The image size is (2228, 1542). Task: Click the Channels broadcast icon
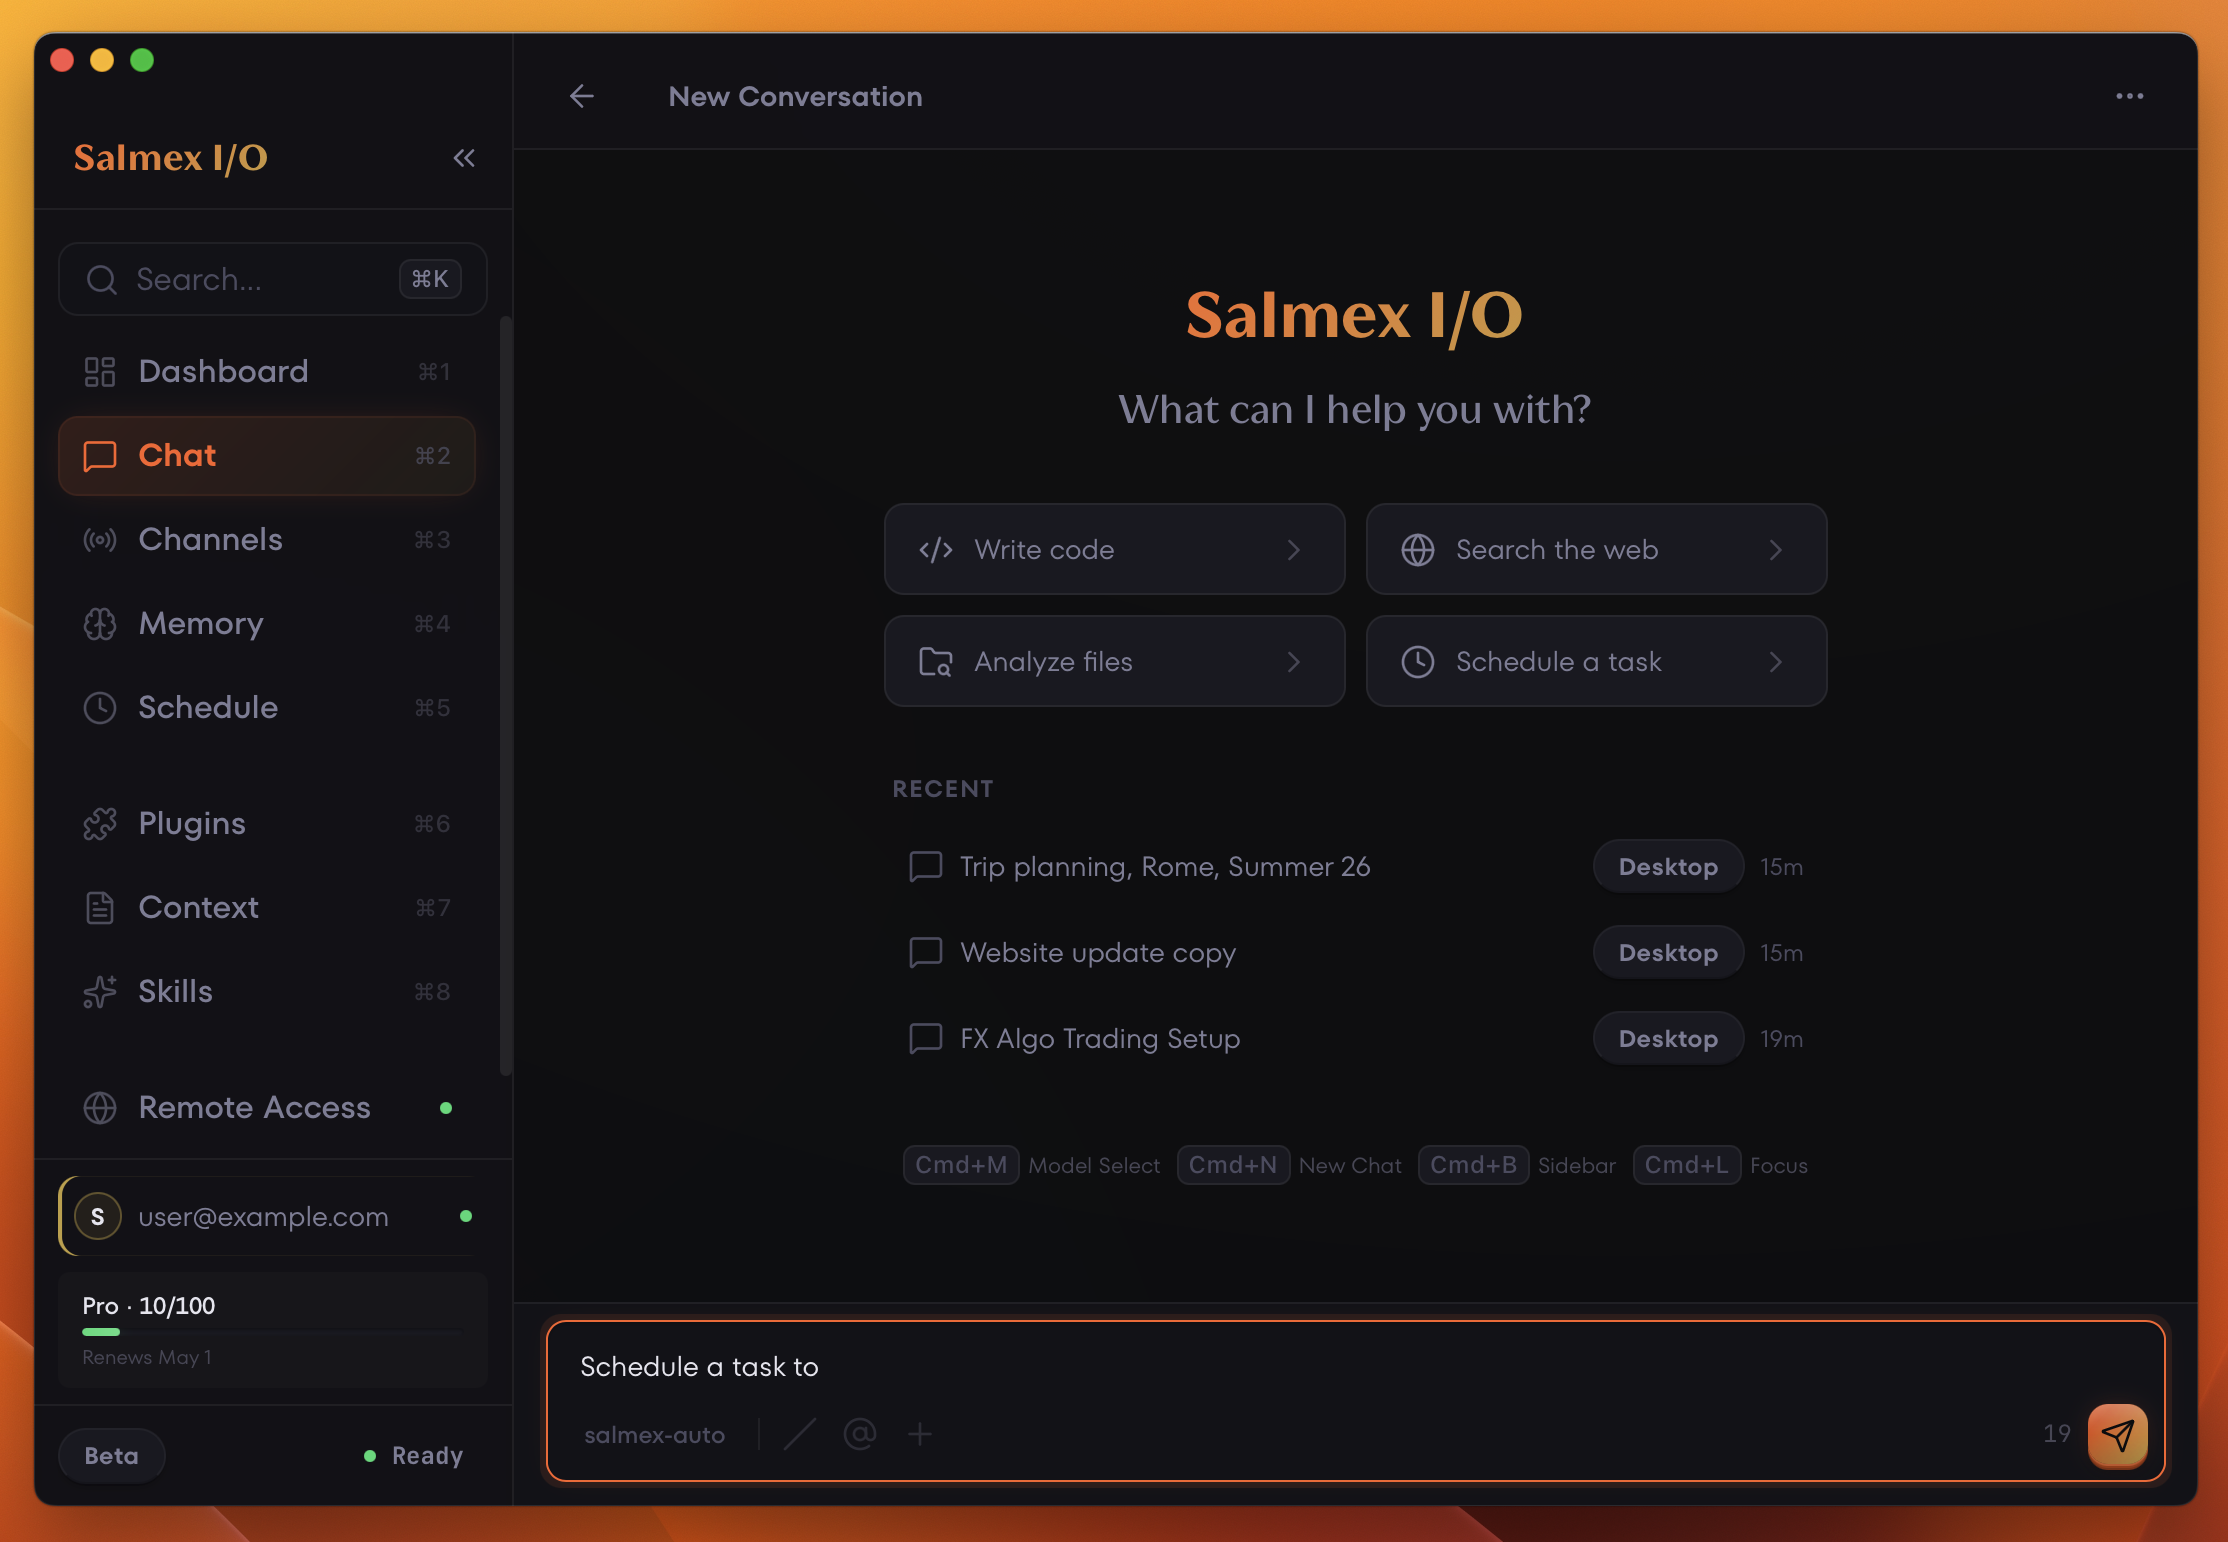pyautogui.click(x=100, y=539)
